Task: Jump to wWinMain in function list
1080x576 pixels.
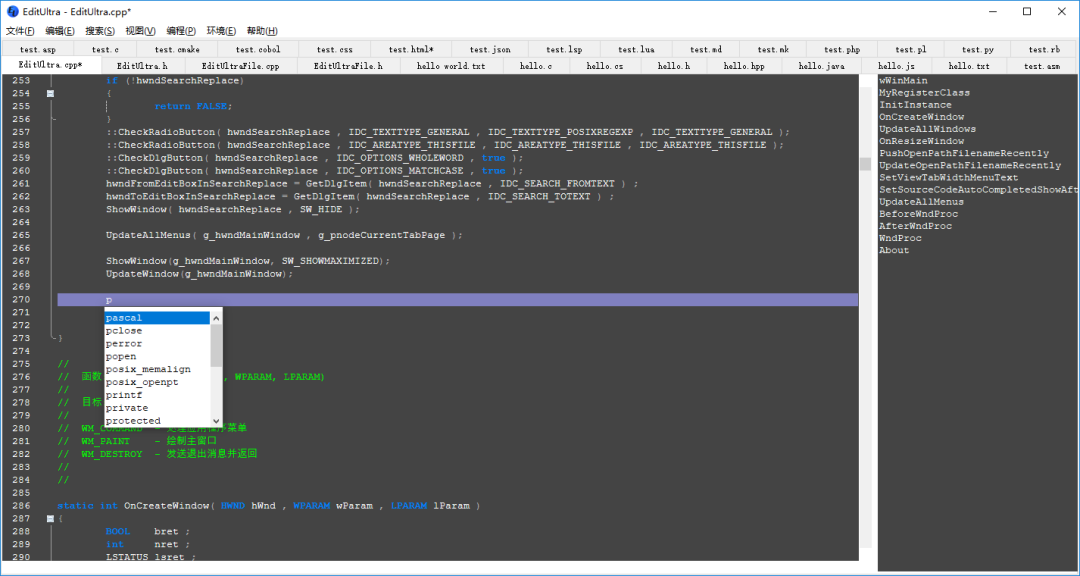Action: click(903, 81)
